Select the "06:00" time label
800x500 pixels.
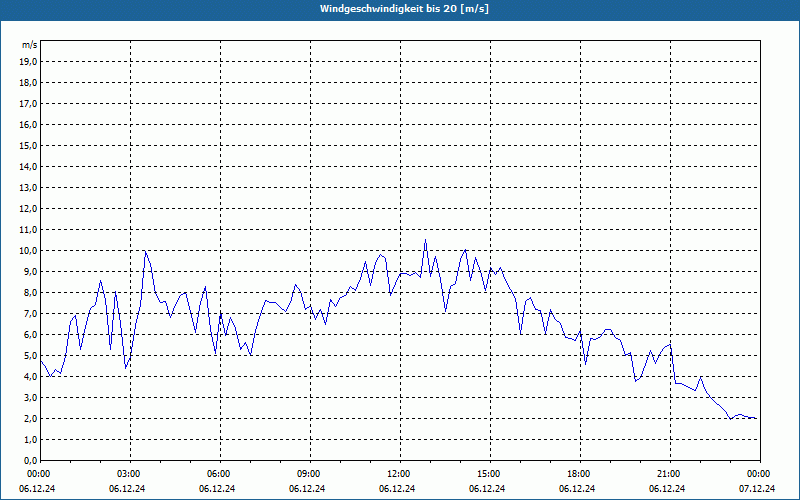coord(218,474)
